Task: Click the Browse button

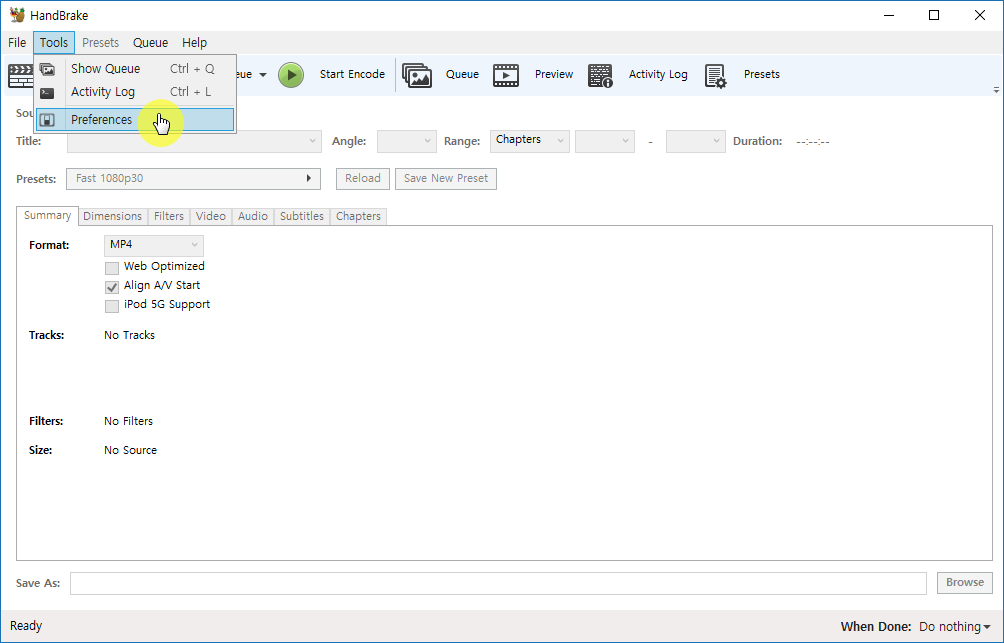Action: 965,583
